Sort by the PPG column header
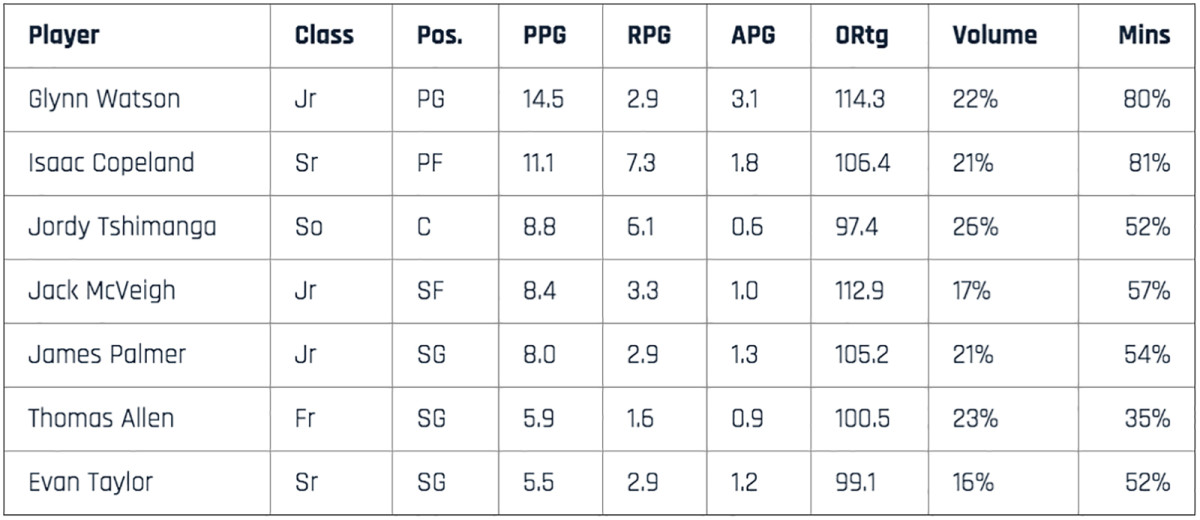1200x520 pixels. [x=544, y=36]
